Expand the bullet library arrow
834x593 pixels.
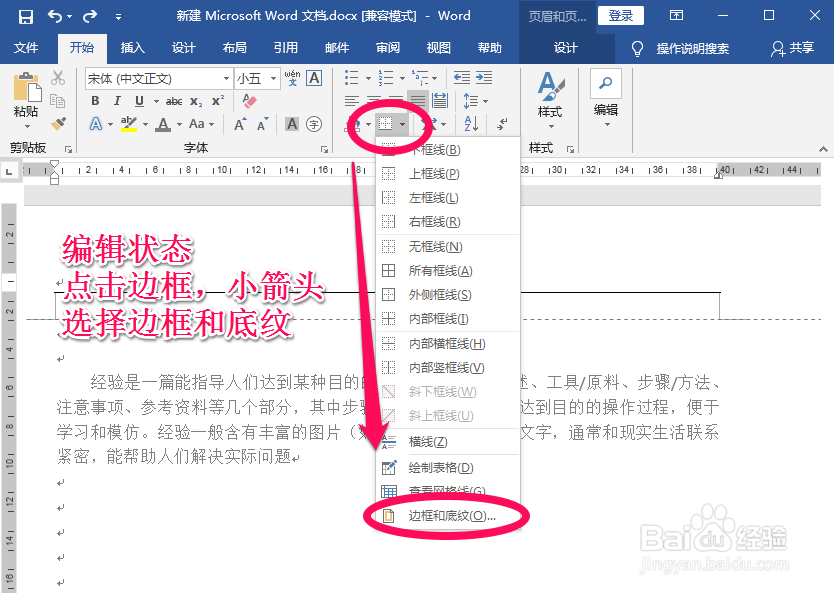tap(368, 79)
